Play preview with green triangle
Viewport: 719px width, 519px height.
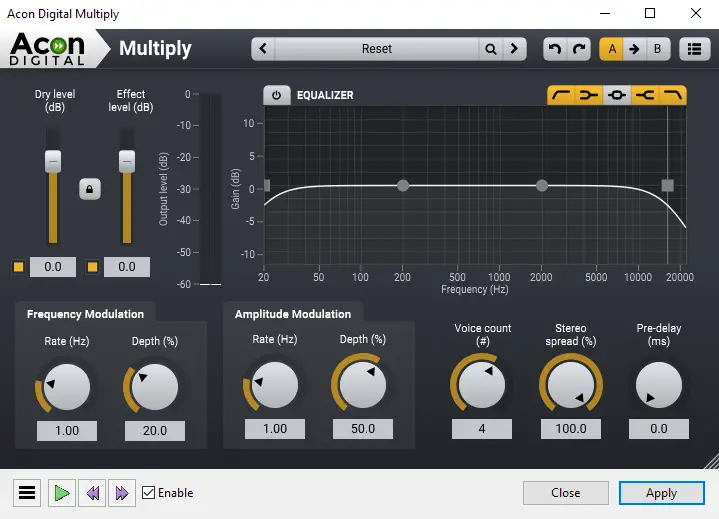(x=62, y=493)
